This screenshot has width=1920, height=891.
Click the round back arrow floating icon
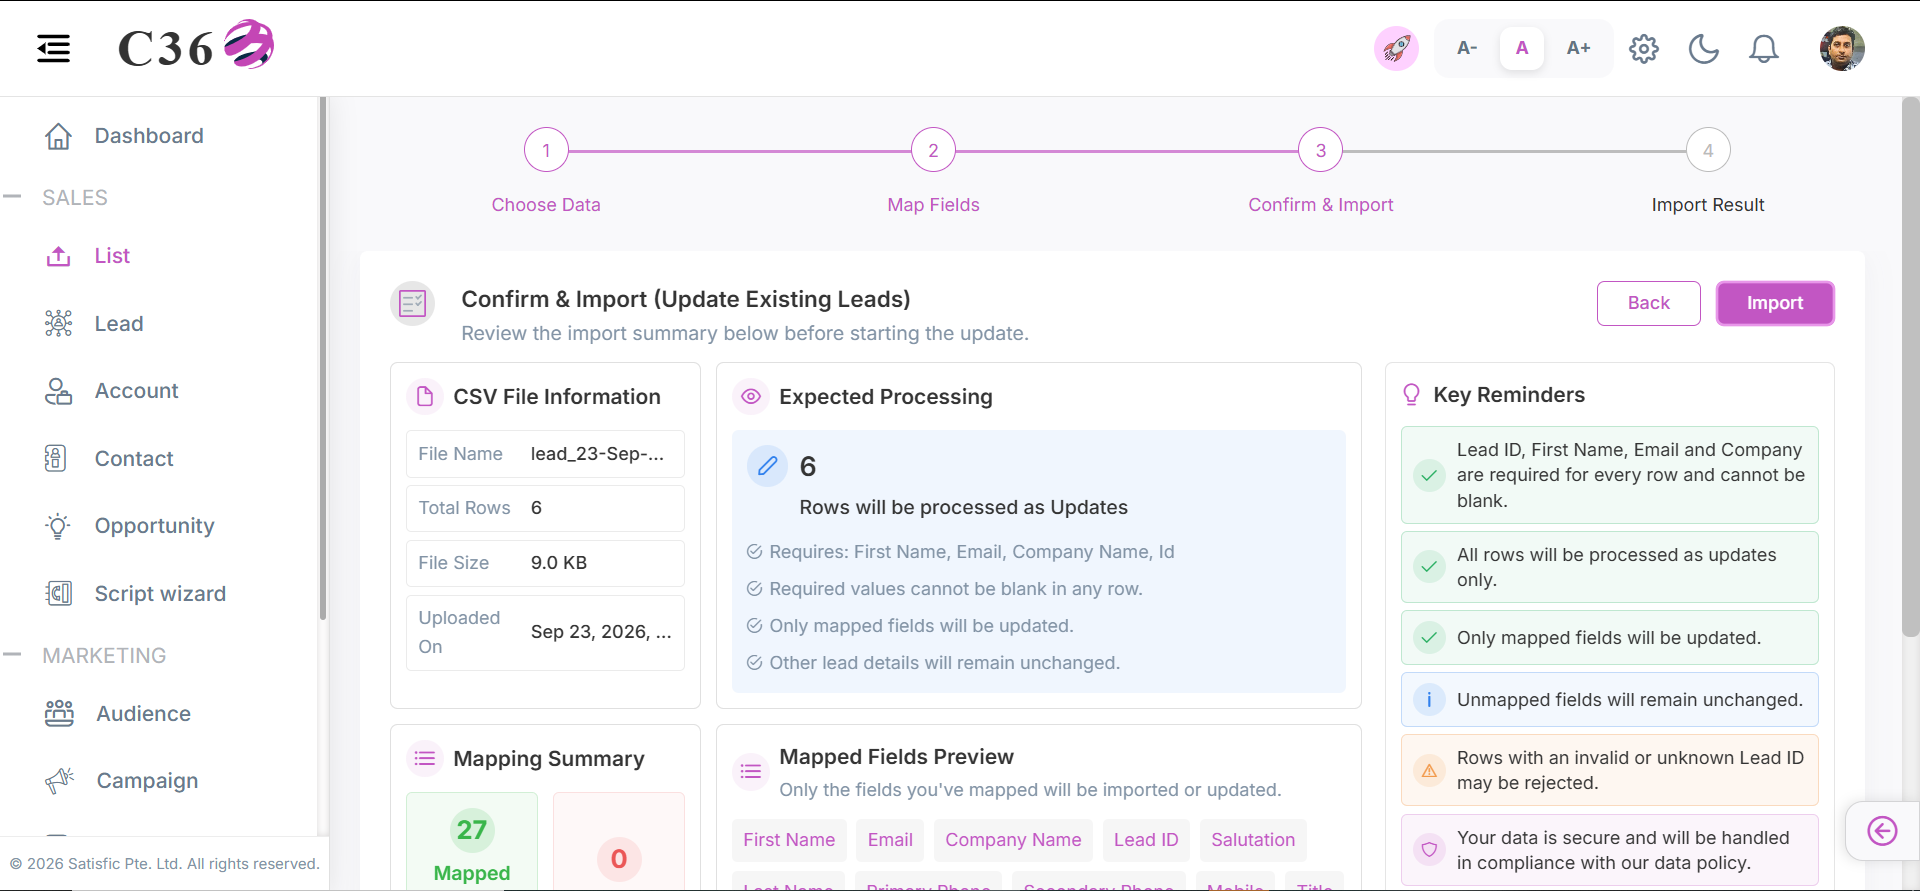1882,831
